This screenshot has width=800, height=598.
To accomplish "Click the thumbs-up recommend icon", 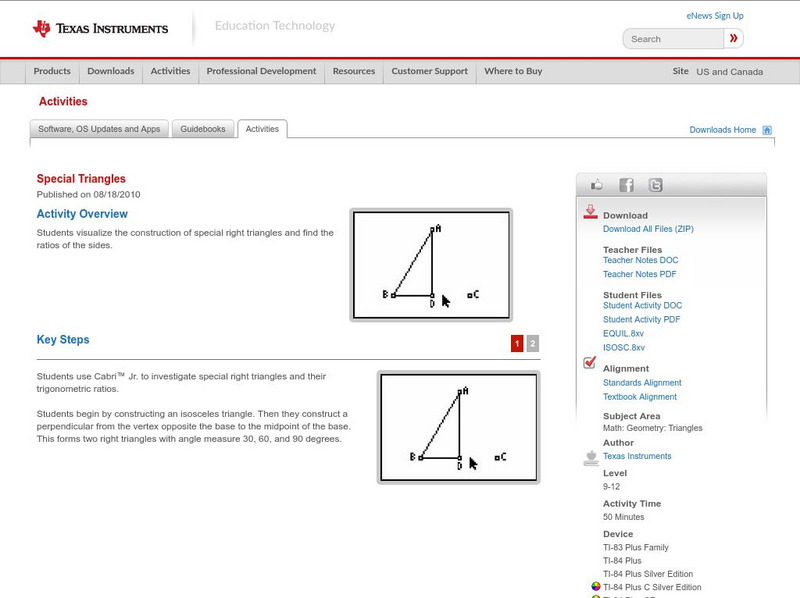I will [x=597, y=184].
